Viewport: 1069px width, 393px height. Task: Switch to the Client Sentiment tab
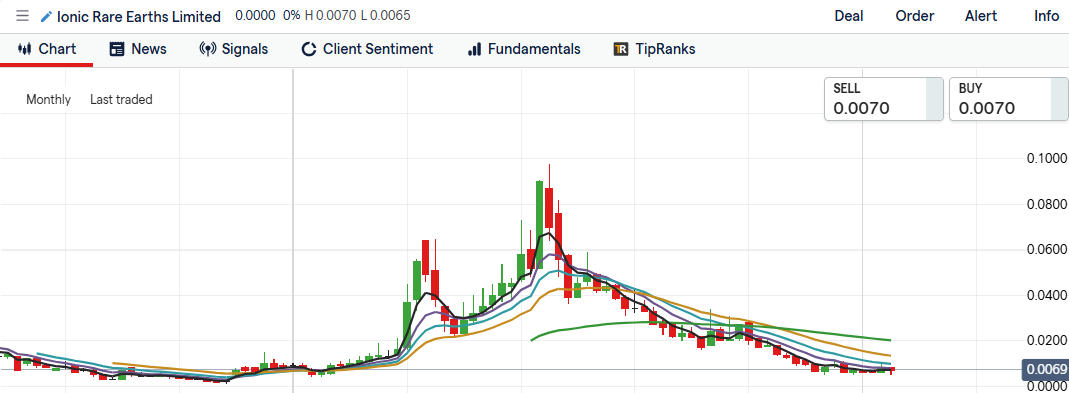(367, 49)
